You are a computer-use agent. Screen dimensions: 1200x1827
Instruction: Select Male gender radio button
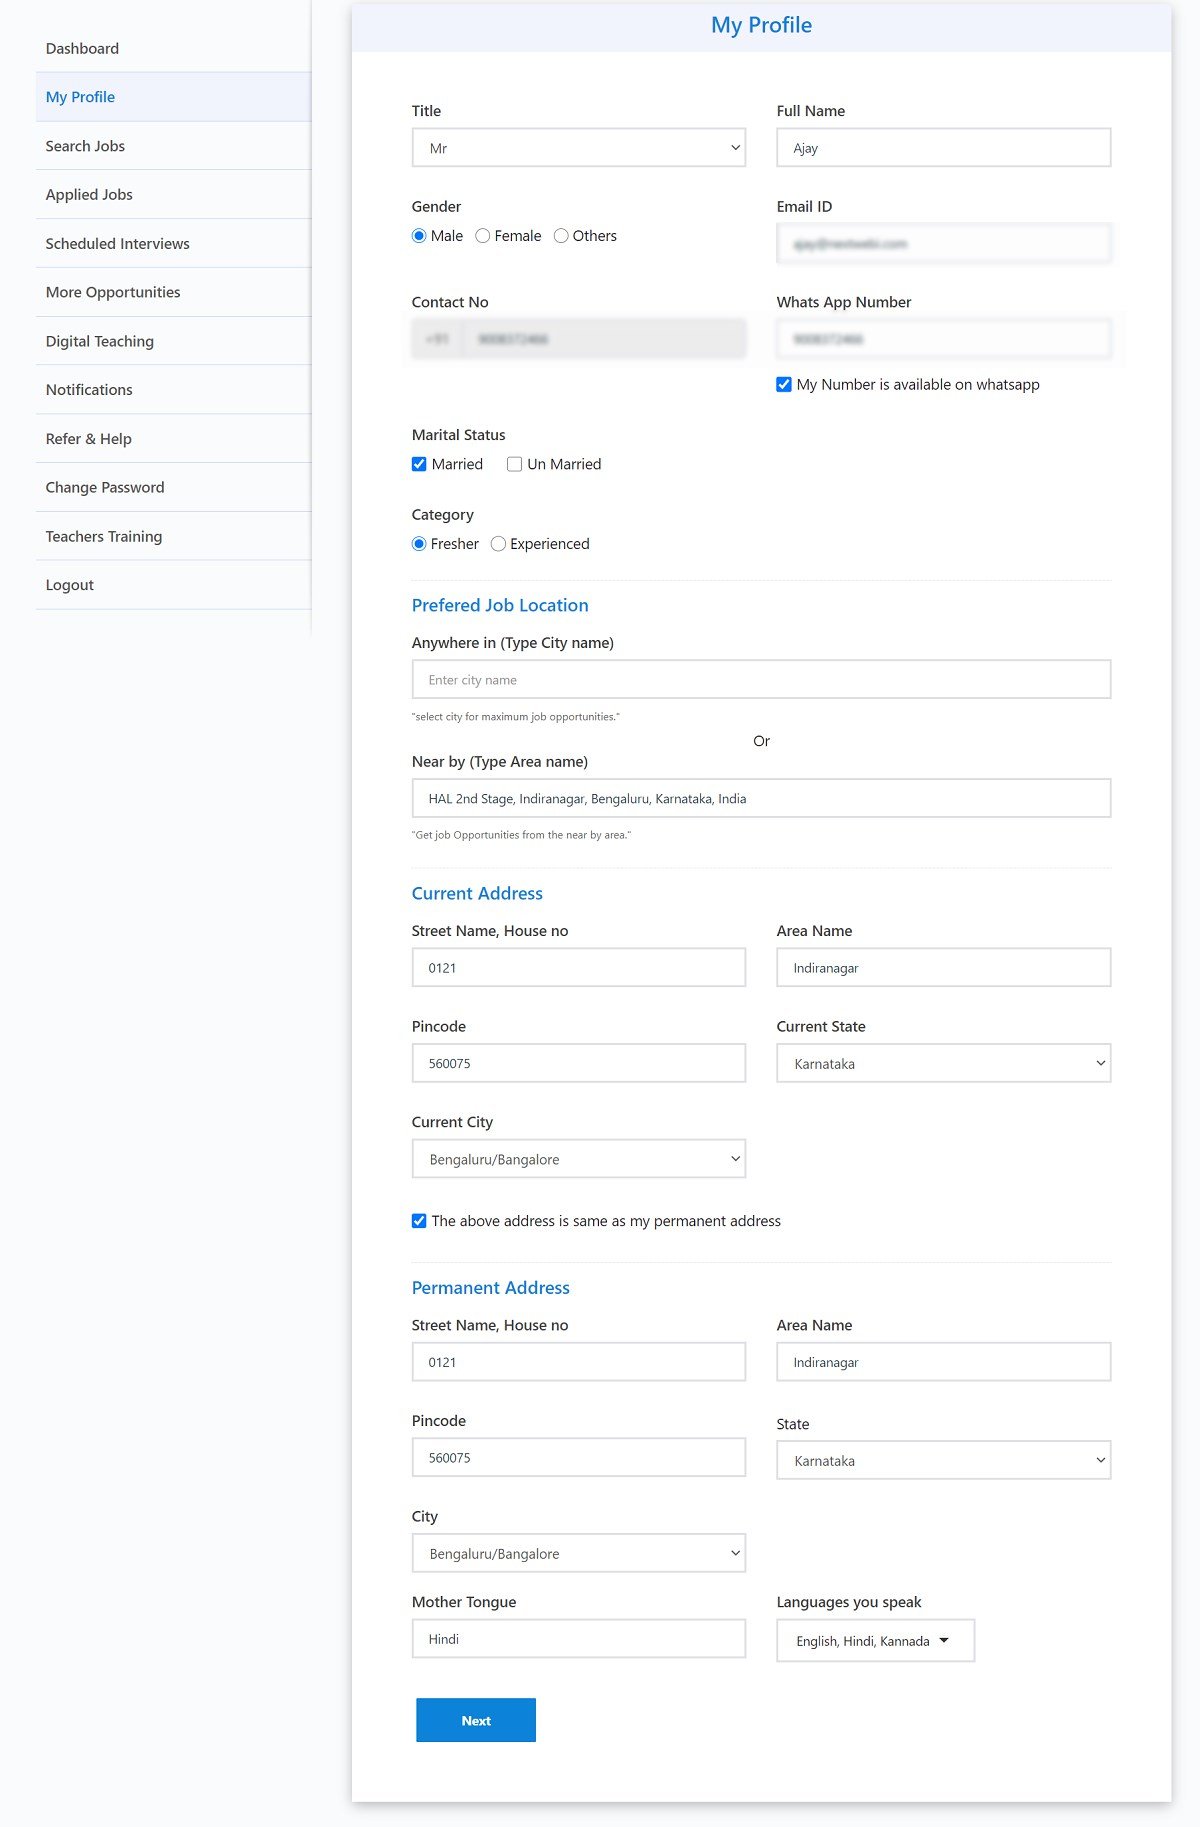tap(419, 236)
